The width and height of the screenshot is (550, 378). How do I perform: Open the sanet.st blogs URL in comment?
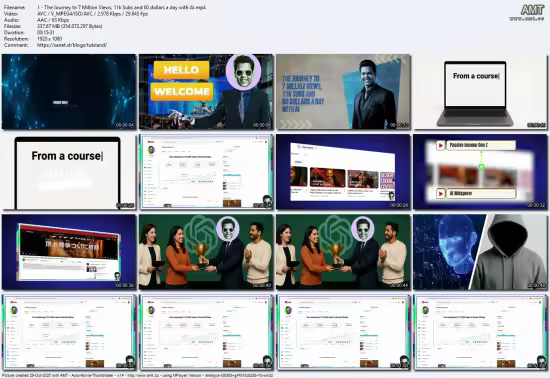72,45
